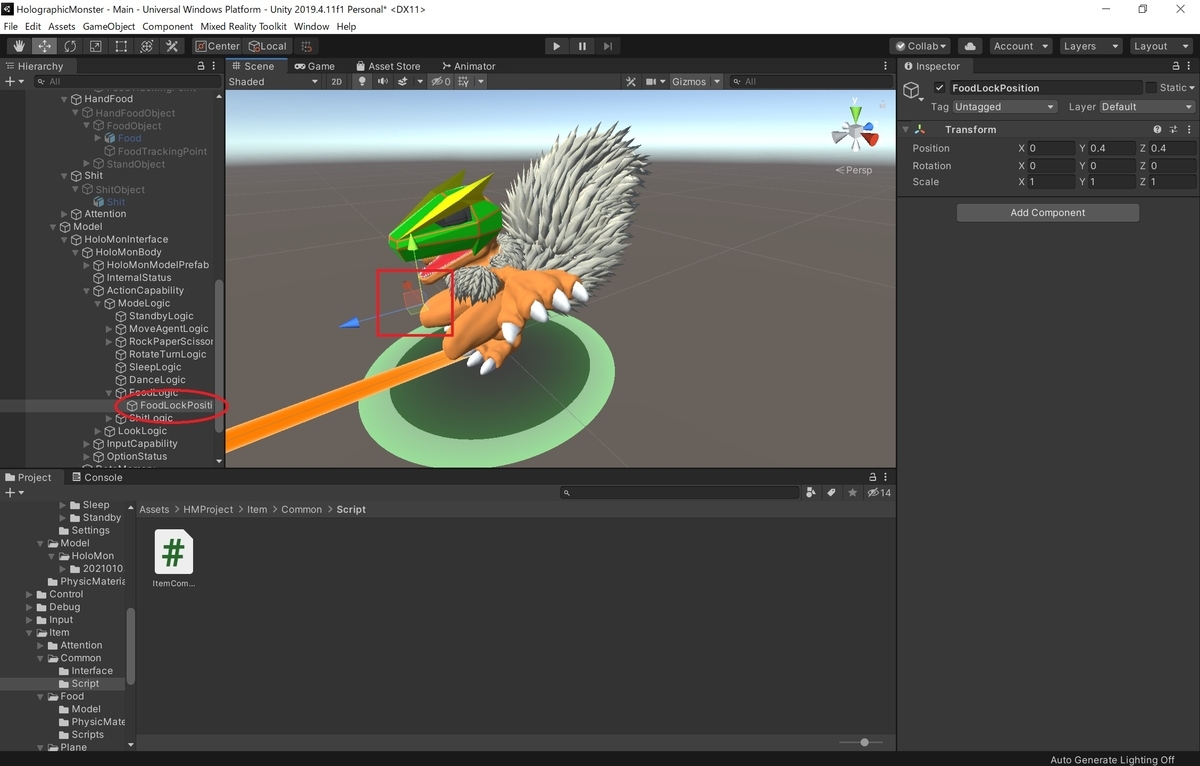Open the Inspector panel options menu
Viewport: 1200px width, 766px height.
coord(1190,66)
